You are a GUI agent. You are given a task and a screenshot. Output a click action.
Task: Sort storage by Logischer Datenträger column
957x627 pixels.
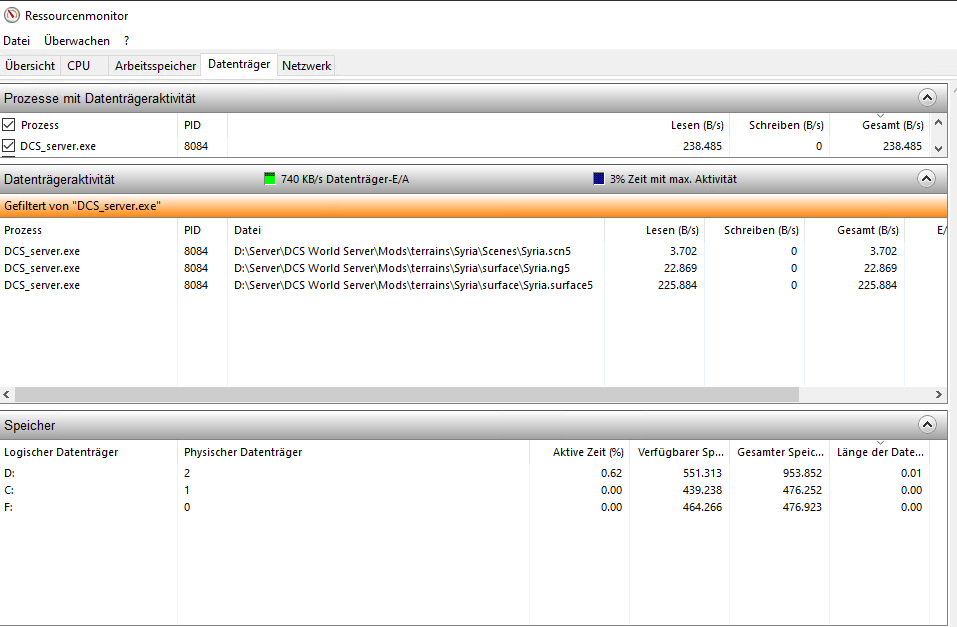click(61, 452)
